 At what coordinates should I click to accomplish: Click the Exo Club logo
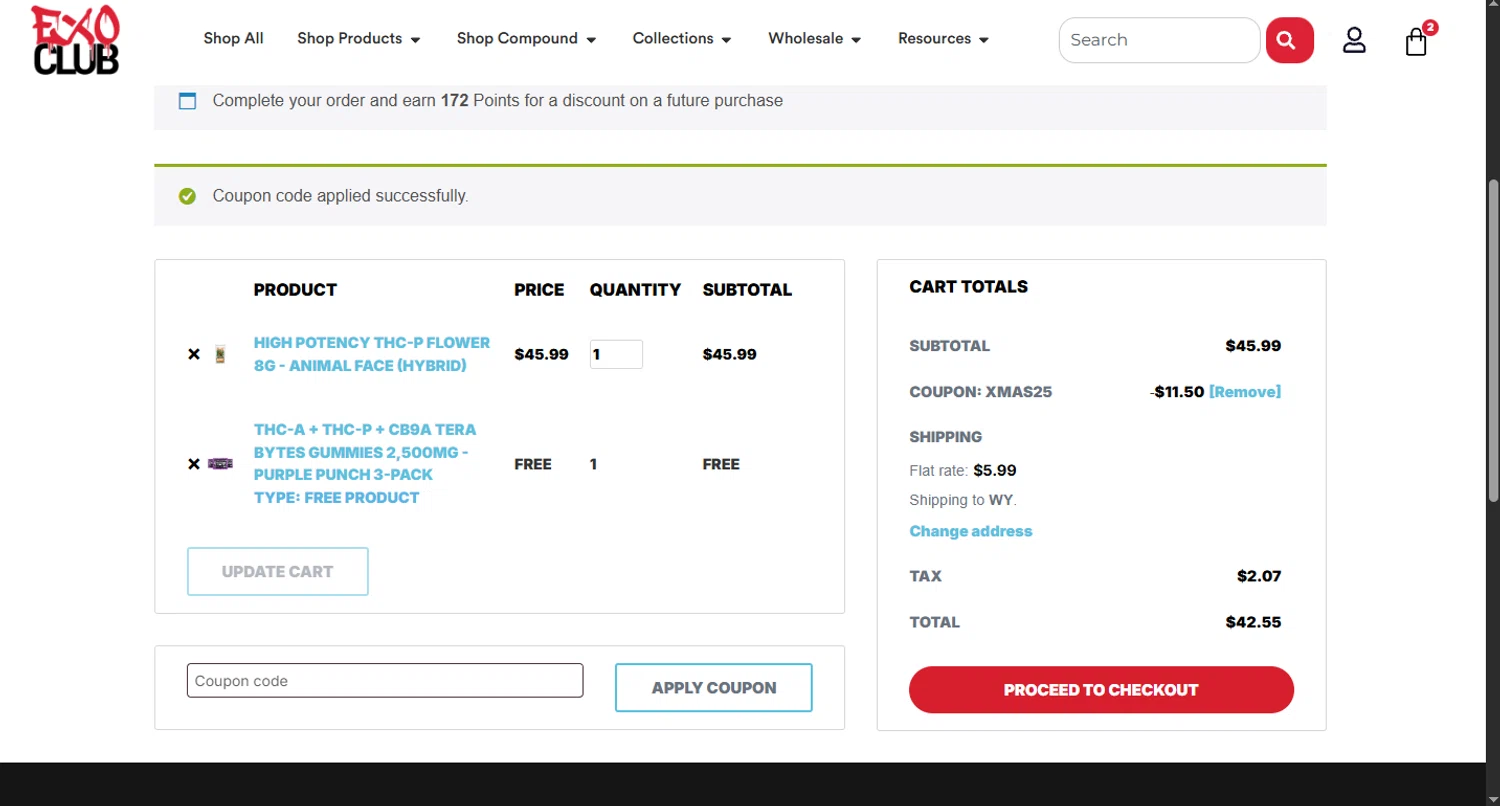pyautogui.click(x=75, y=40)
